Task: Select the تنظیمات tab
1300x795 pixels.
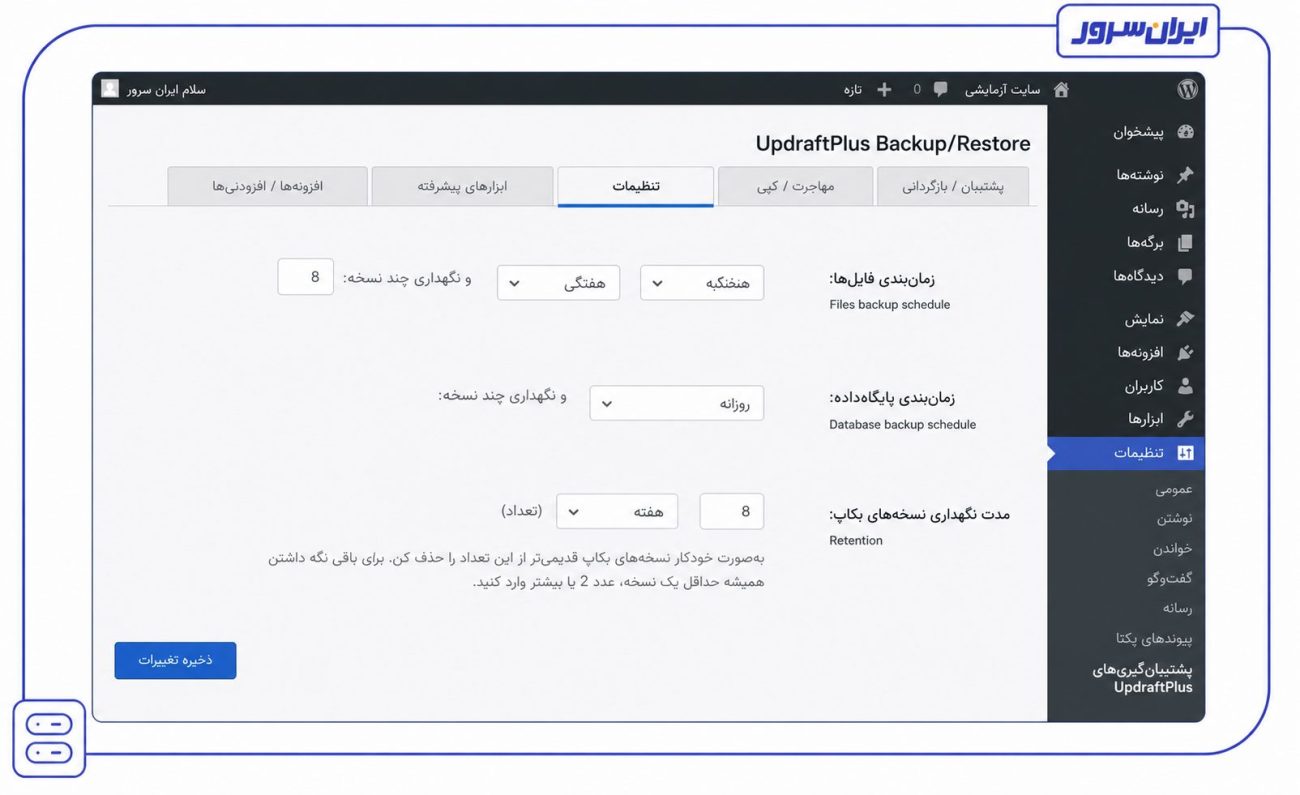Action: [636, 186]
